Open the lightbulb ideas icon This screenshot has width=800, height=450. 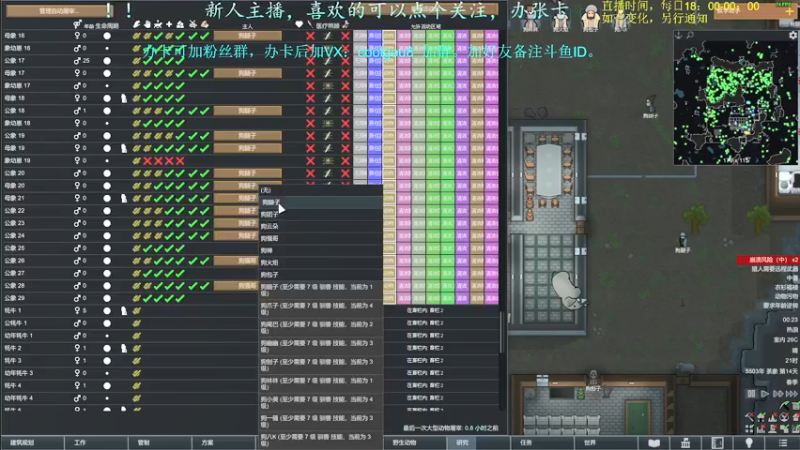749,443
